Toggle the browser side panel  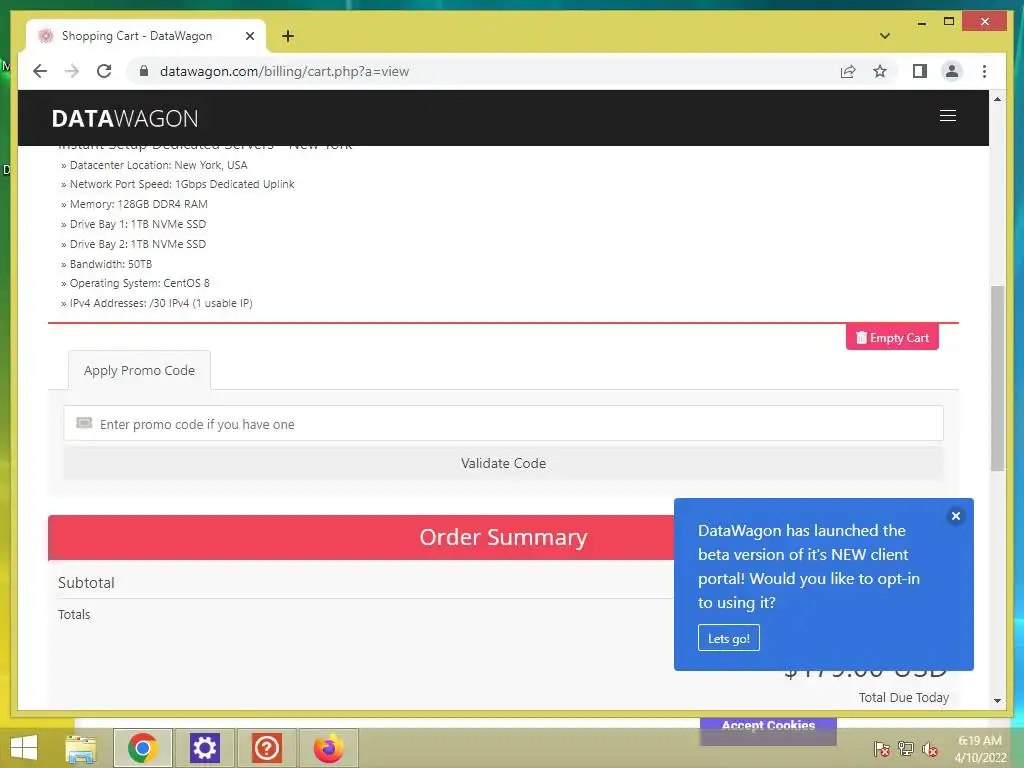(920, 71)
